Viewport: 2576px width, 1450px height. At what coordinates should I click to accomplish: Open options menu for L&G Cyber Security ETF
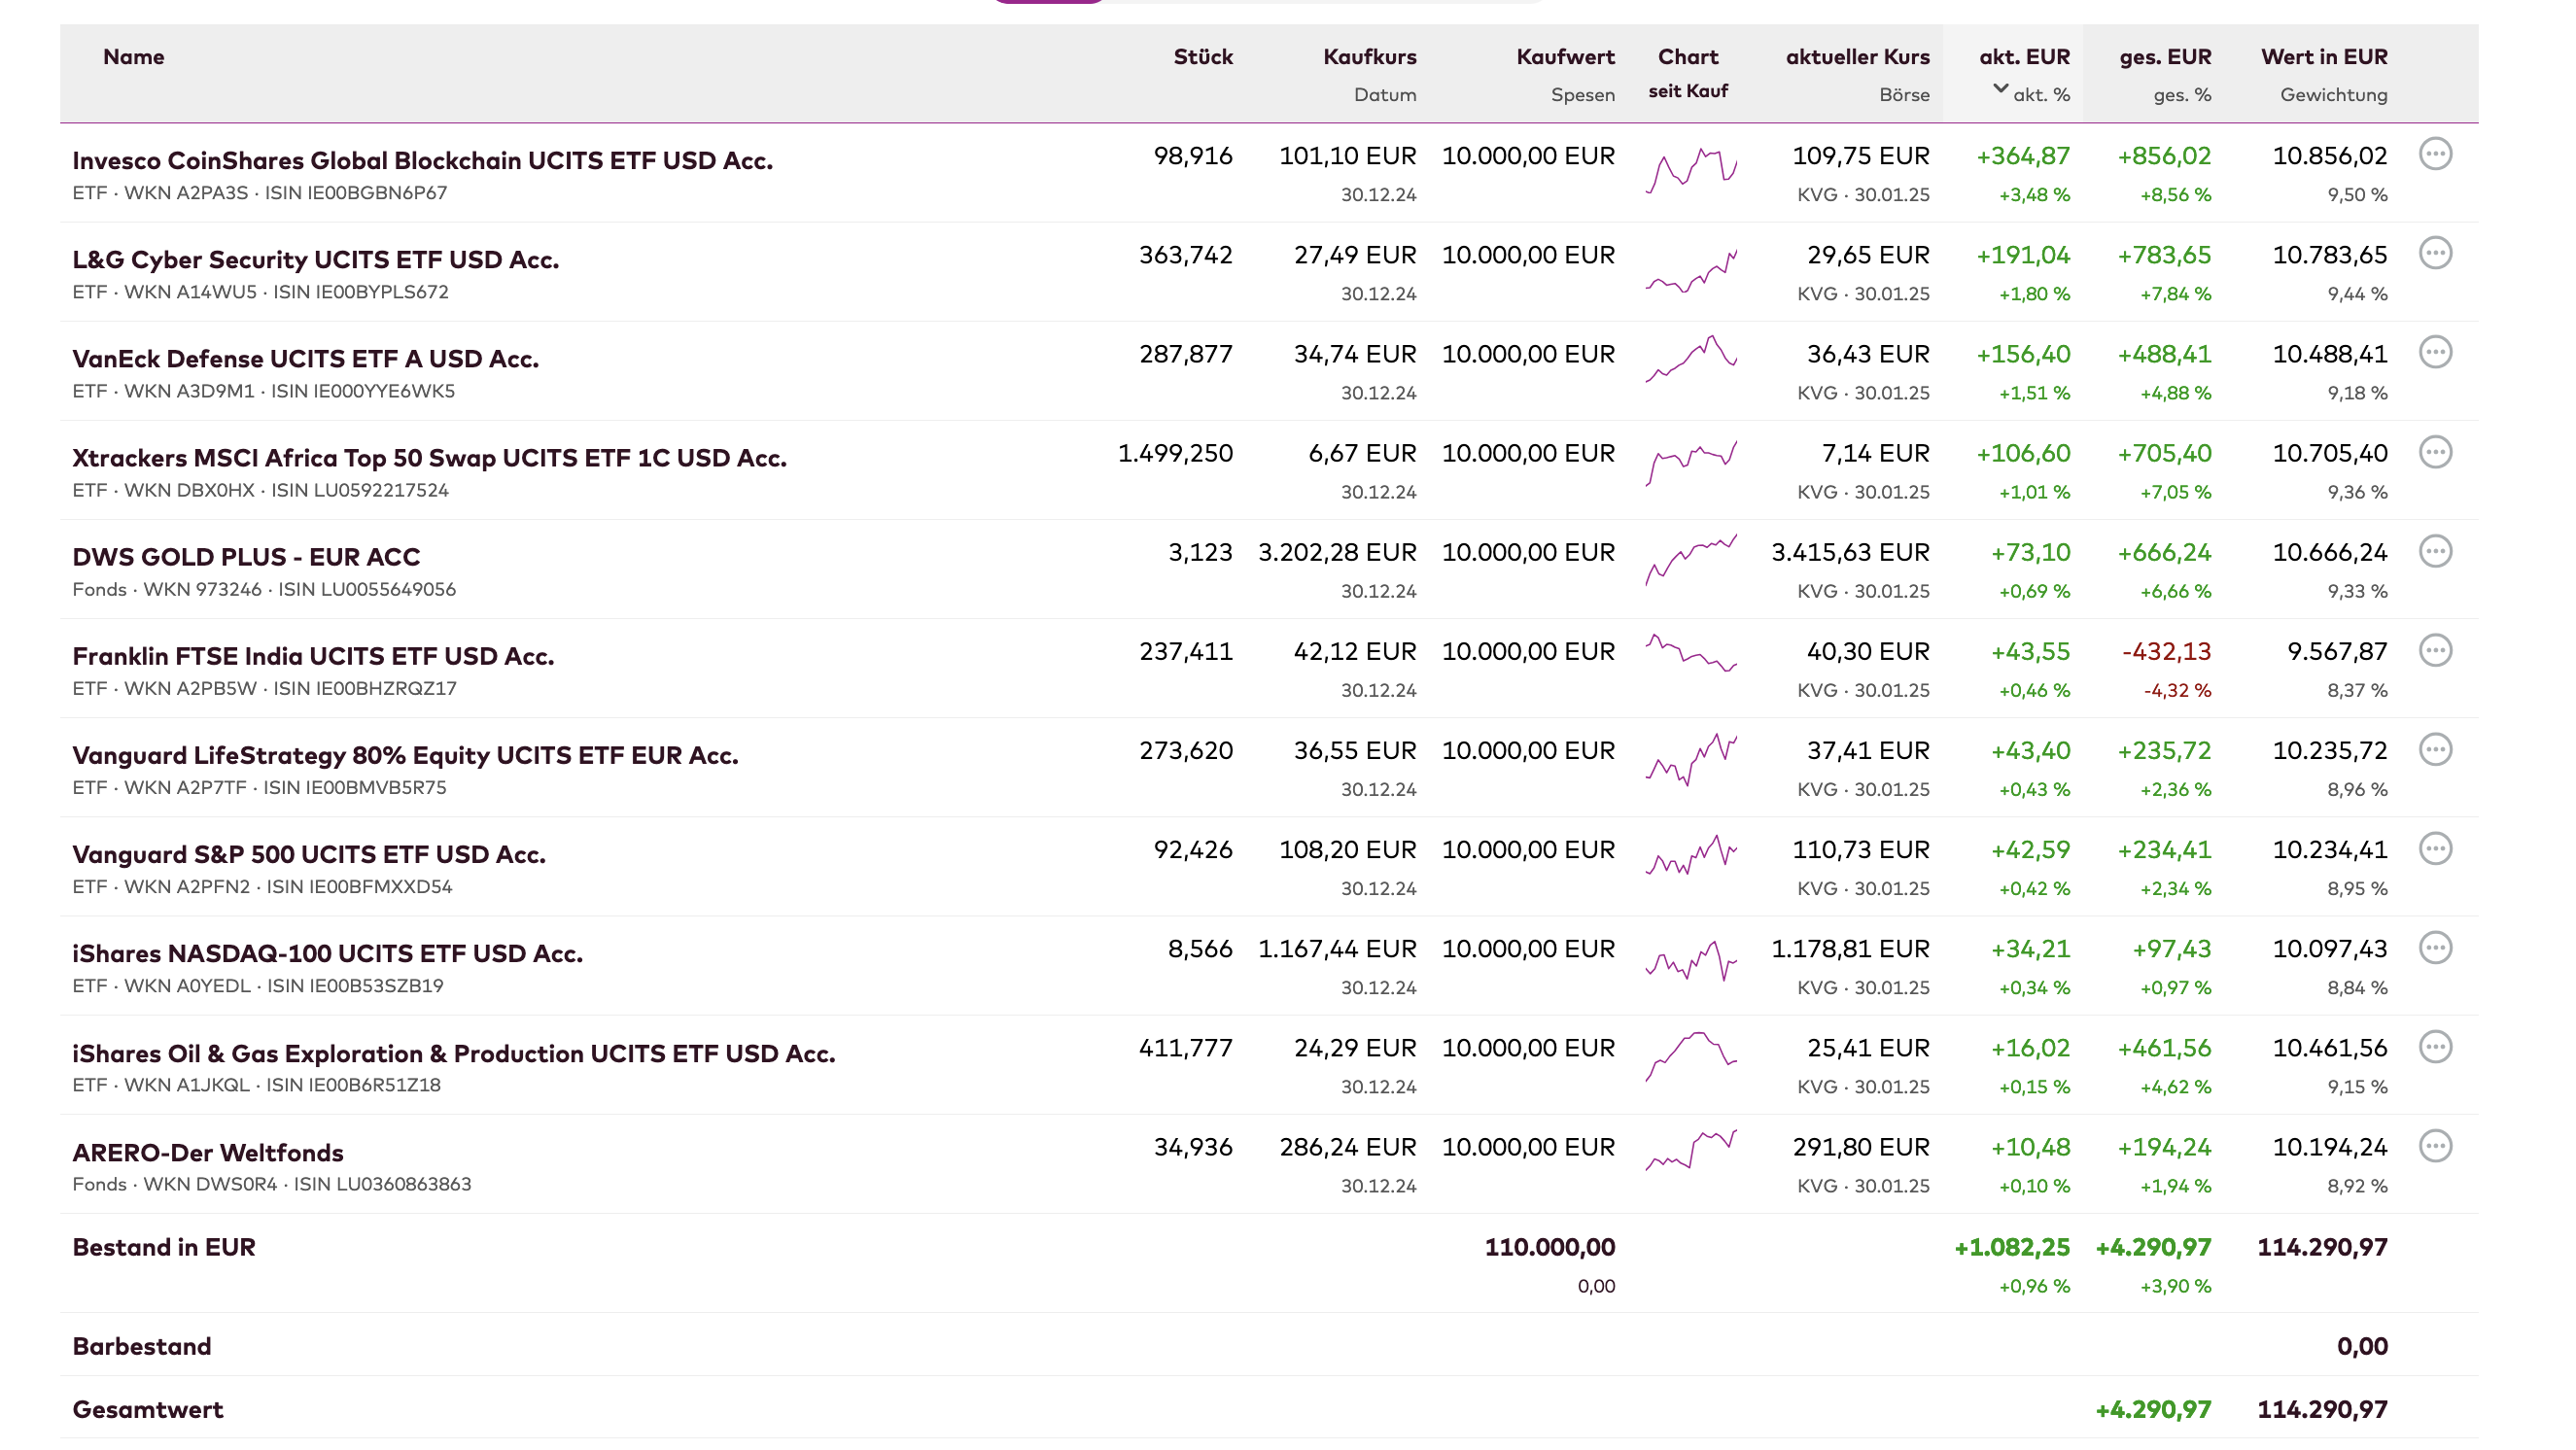[x=2435, y=253]
